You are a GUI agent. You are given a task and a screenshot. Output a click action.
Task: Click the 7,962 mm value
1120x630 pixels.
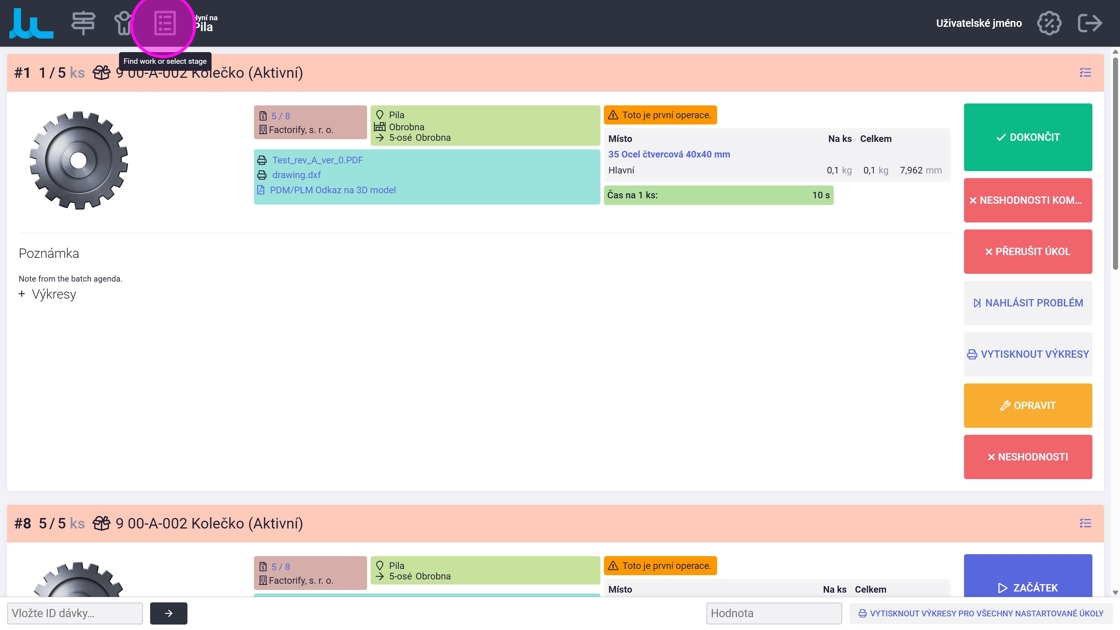pyautogui.click(x=921, y=171)
